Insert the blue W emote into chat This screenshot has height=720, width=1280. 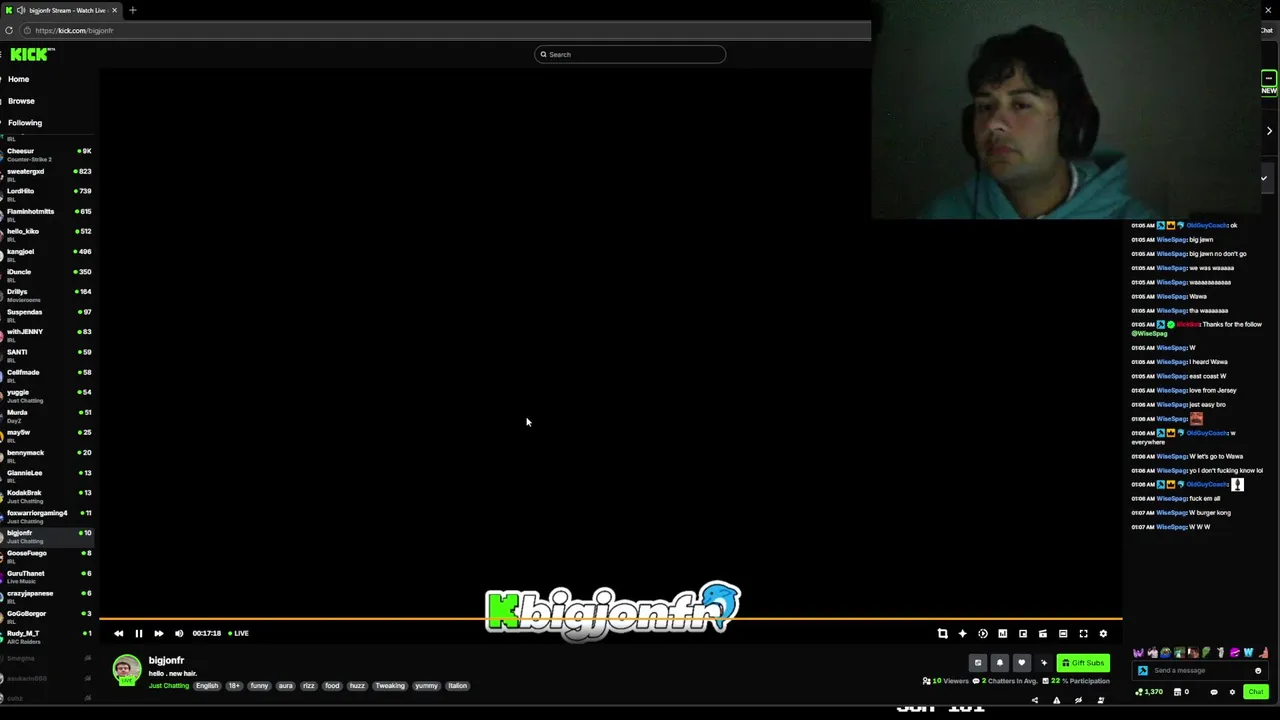pyautogui.click(x=1248, y=653)
